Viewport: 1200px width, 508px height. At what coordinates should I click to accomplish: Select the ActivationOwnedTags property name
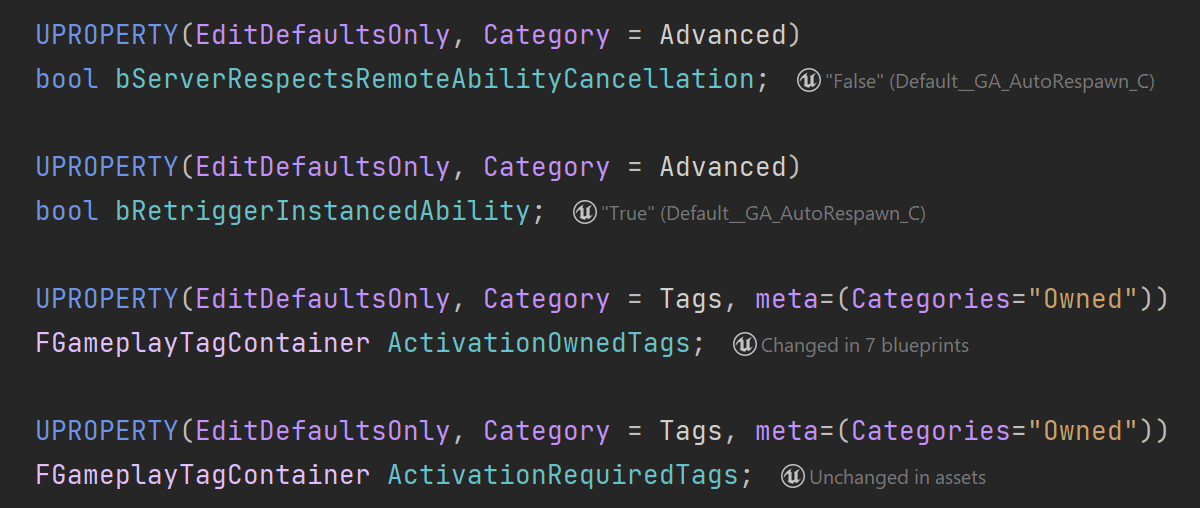[x=538, y=343]
